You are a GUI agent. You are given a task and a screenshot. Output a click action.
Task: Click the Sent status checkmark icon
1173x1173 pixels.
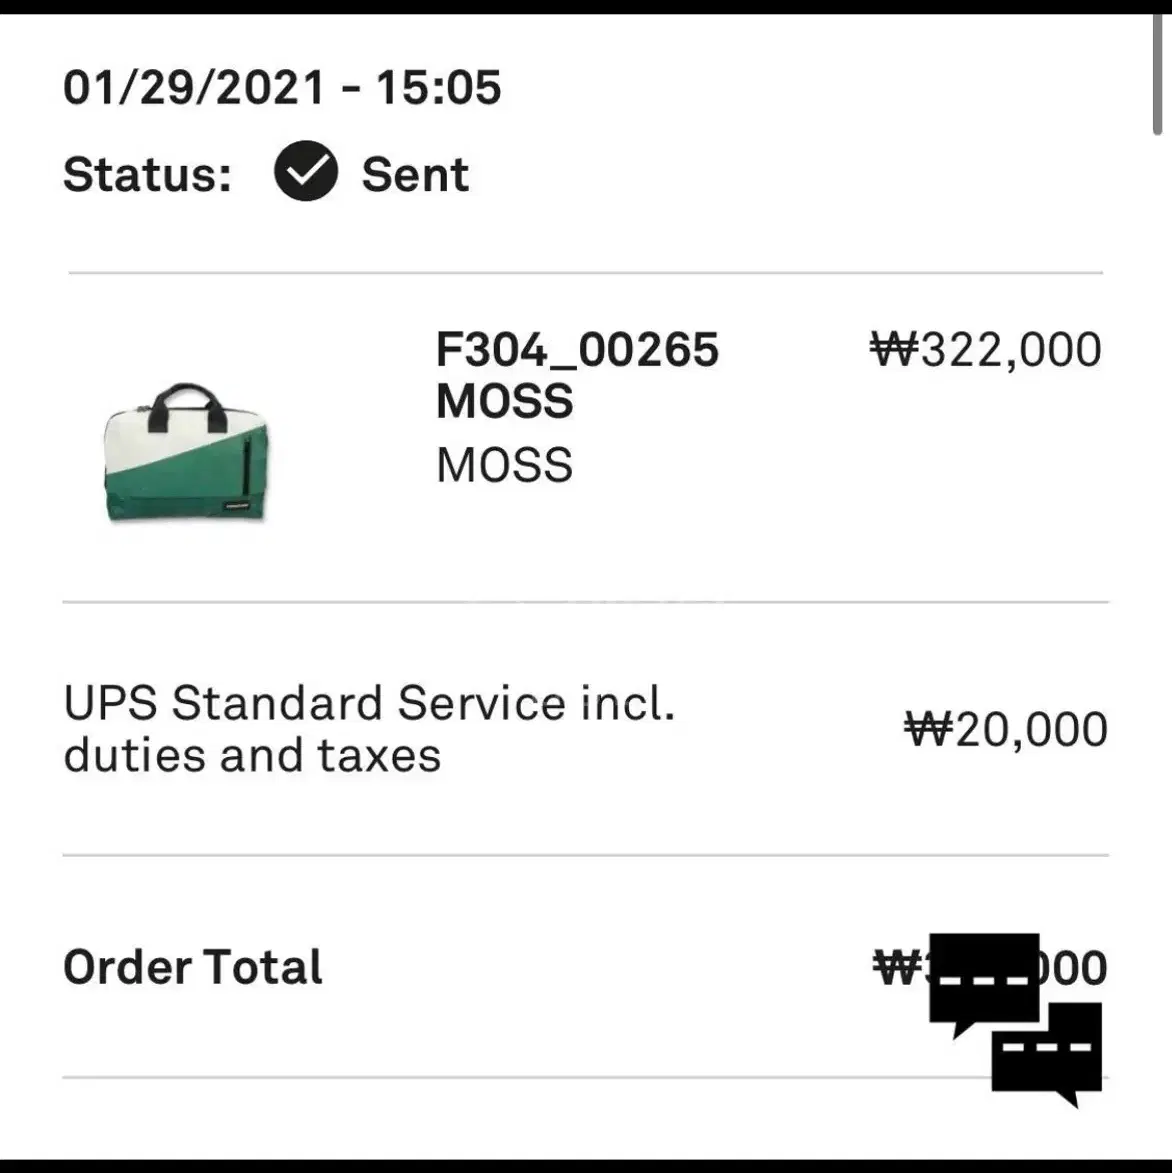point(306,171)
